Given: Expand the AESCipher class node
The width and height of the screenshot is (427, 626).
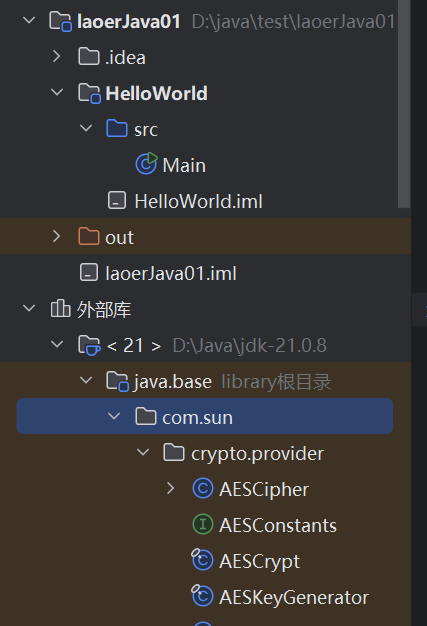Looking at the screenshot, I should click(x=171, y=489).
